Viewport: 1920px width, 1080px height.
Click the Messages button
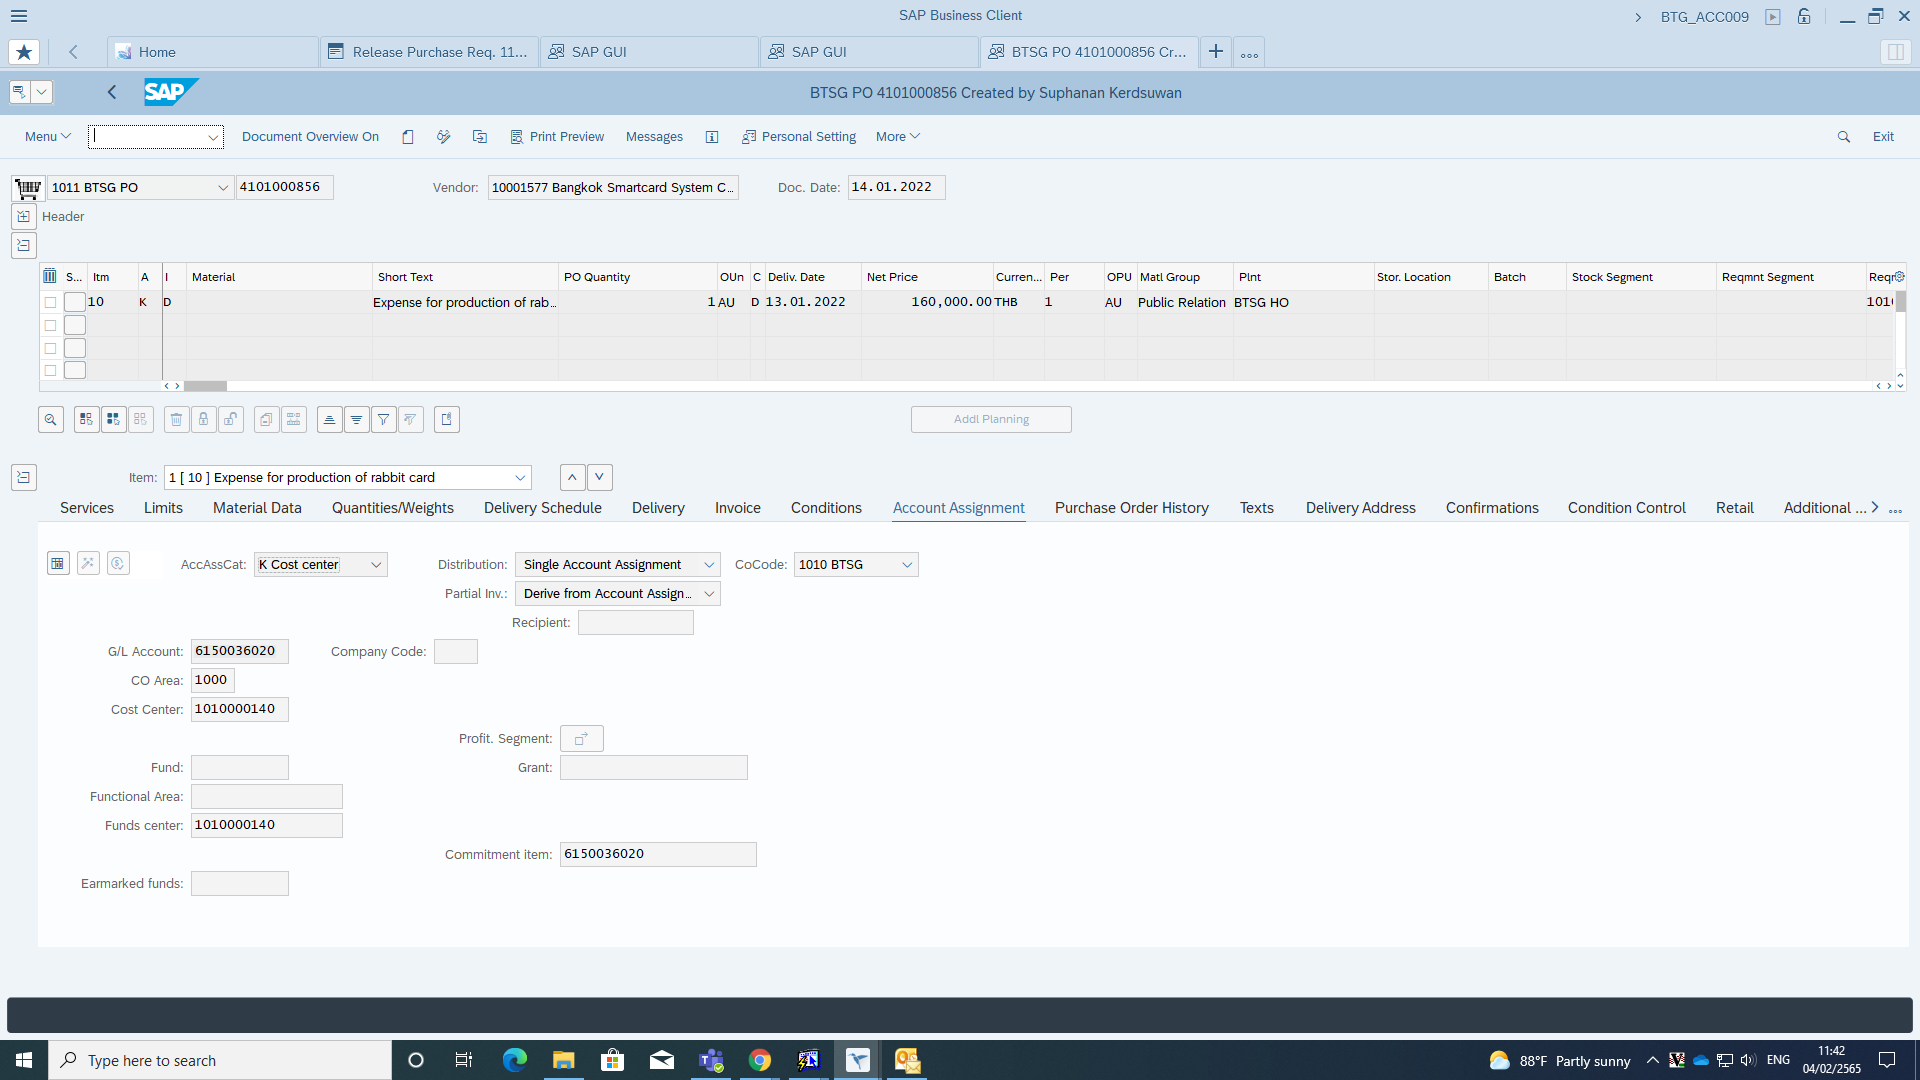[x=654, y=137]
